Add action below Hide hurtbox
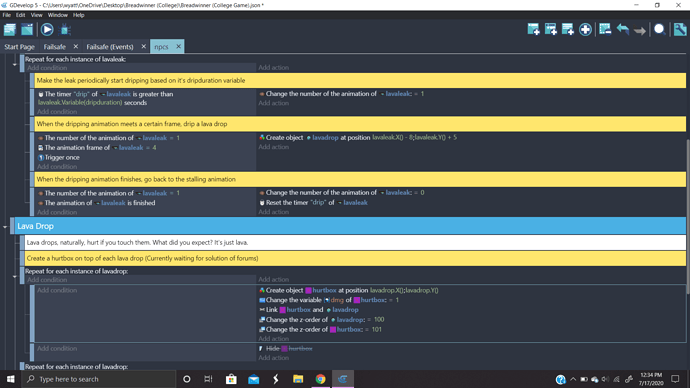This screenshot has height=388, width=690. click(274, 358)
